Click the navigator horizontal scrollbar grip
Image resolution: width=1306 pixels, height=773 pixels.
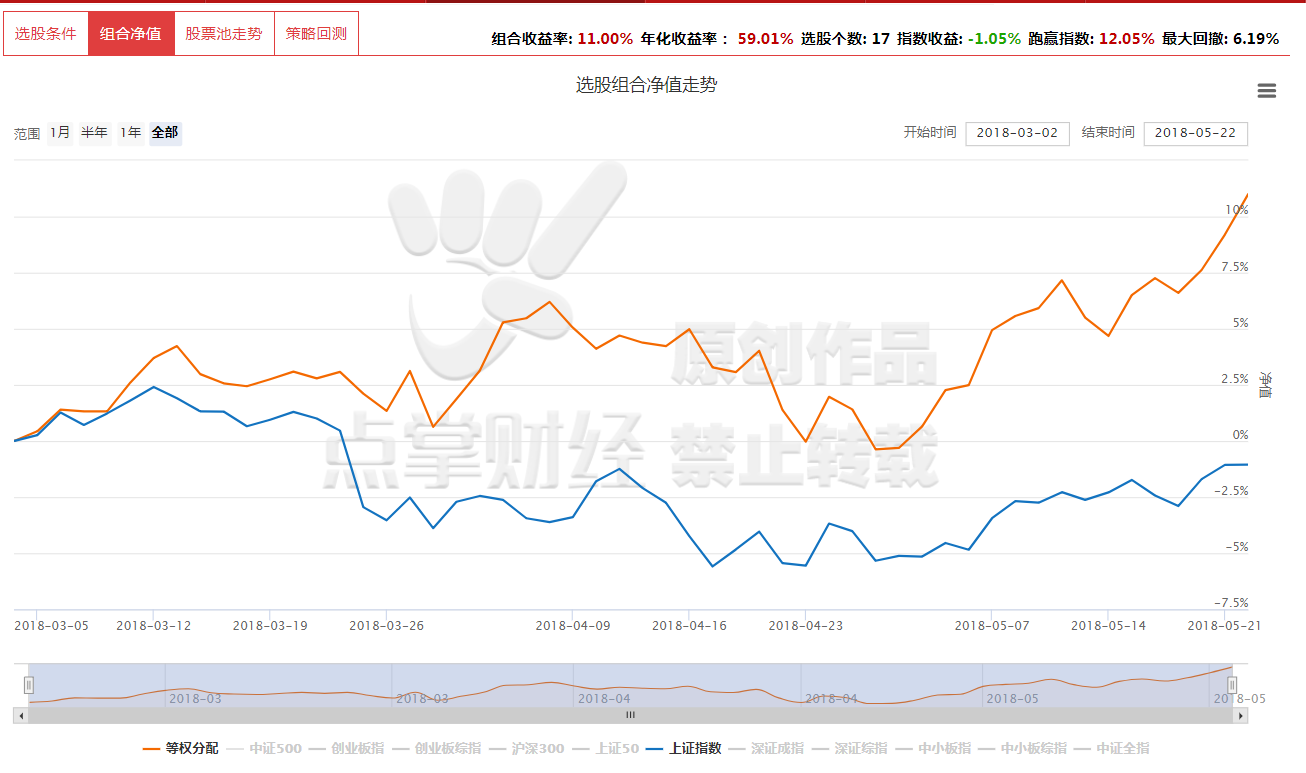[x=630, y=716]
